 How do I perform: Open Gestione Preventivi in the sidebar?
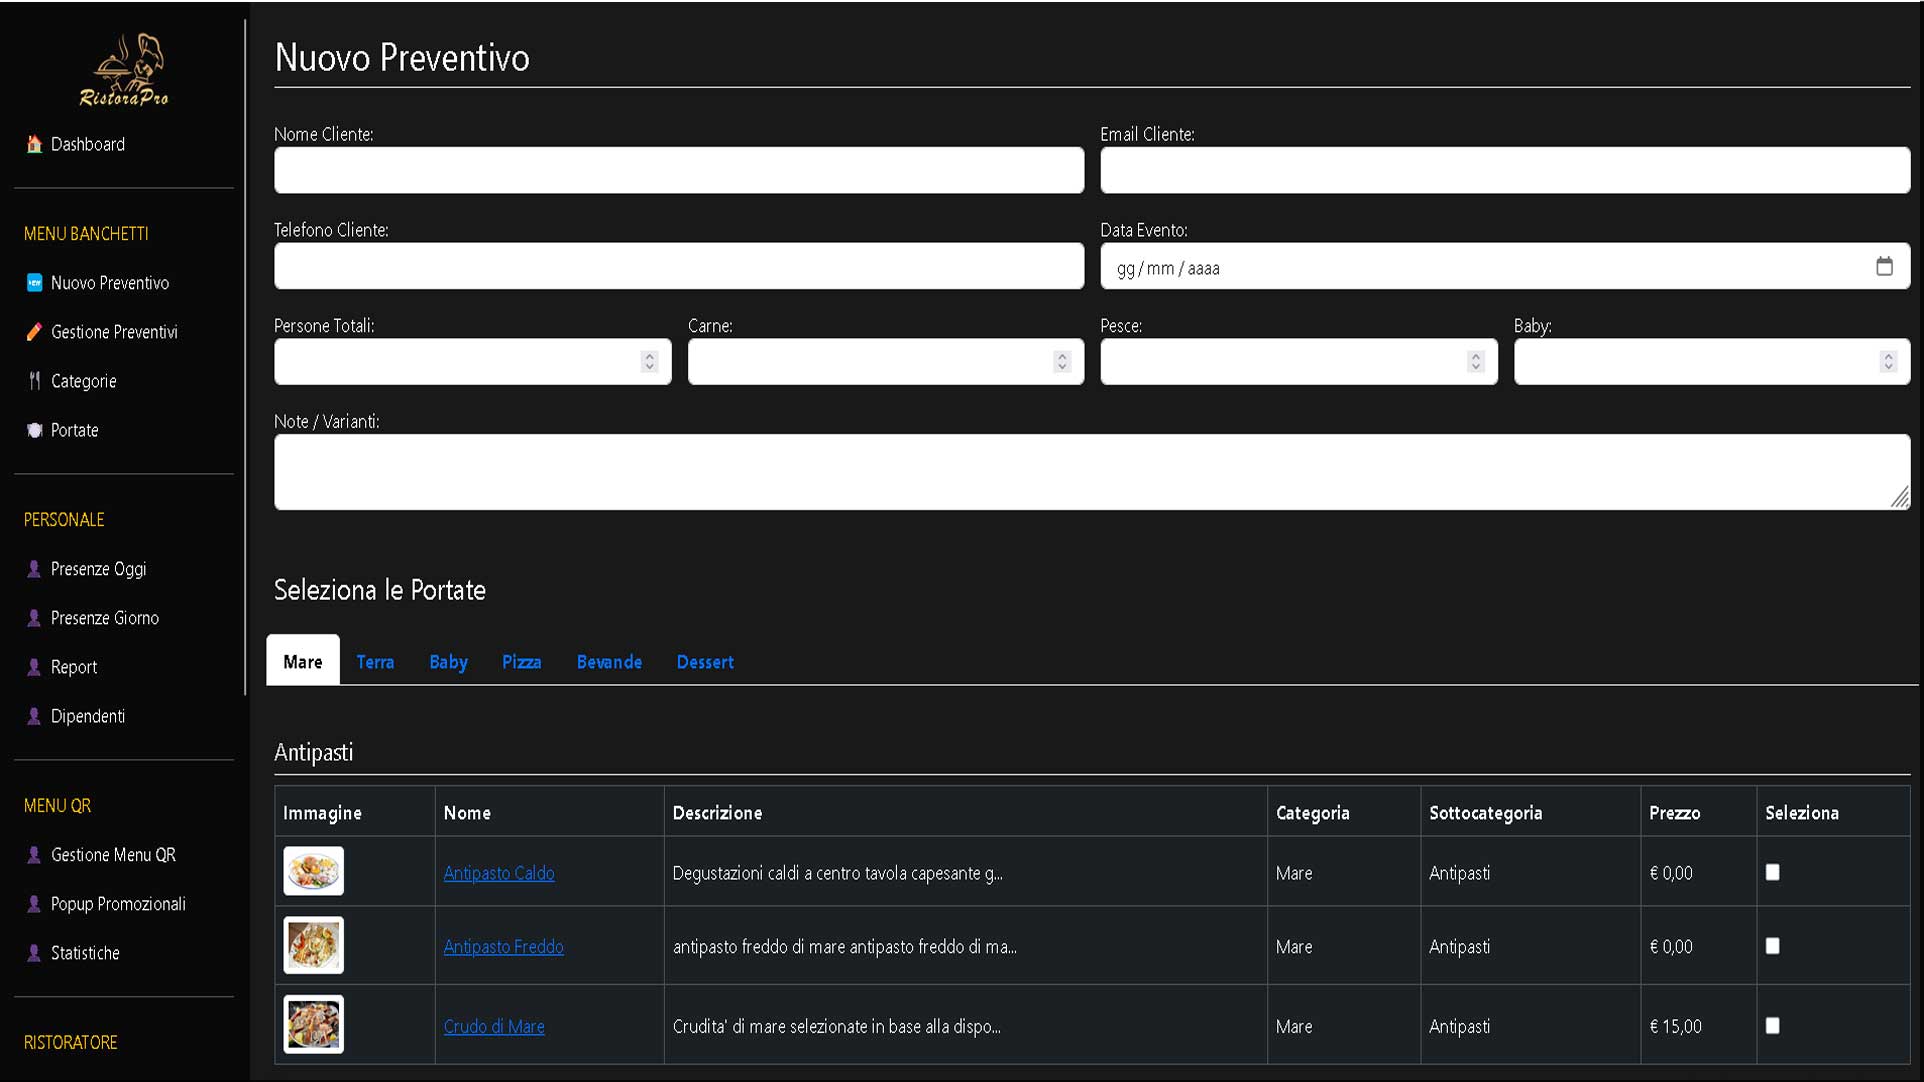tap(114, 332)
